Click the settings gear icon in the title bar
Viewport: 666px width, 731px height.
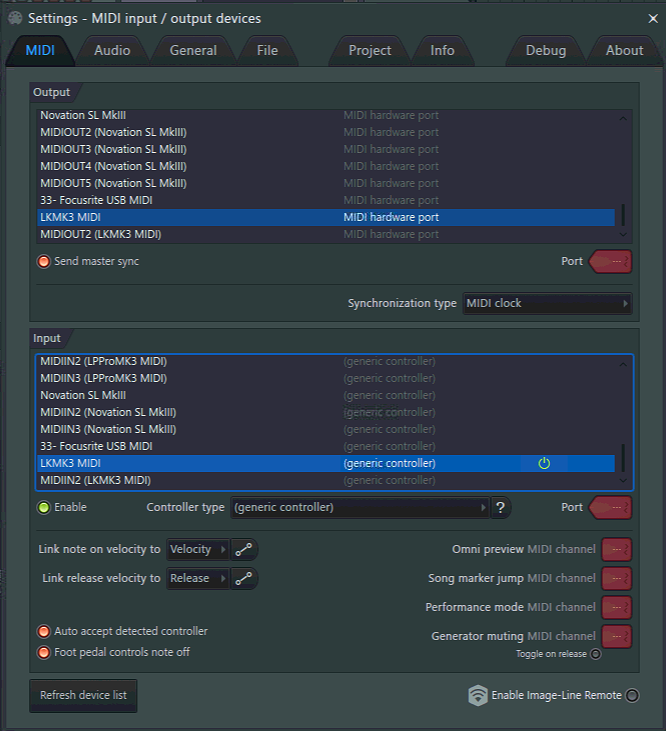coord(15,18)
